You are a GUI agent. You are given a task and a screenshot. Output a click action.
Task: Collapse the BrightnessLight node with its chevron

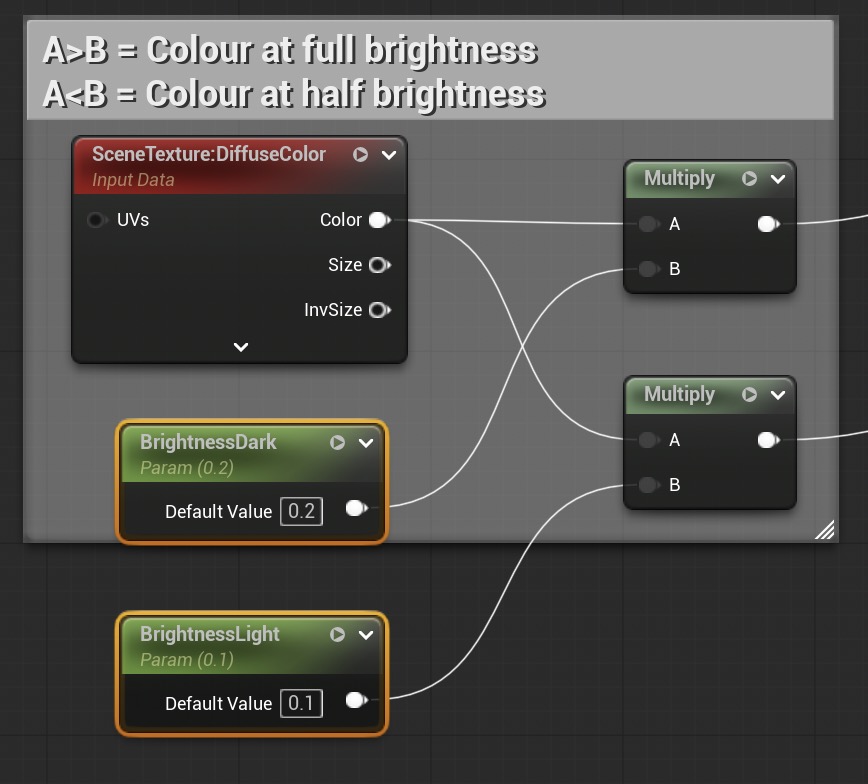click(x=366, y=635)
